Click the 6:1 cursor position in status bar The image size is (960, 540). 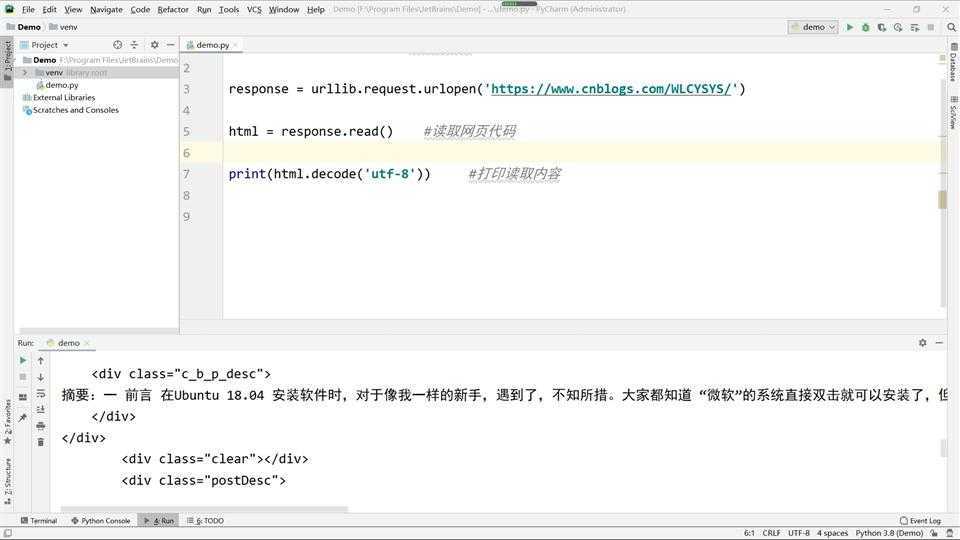(749, 533)
